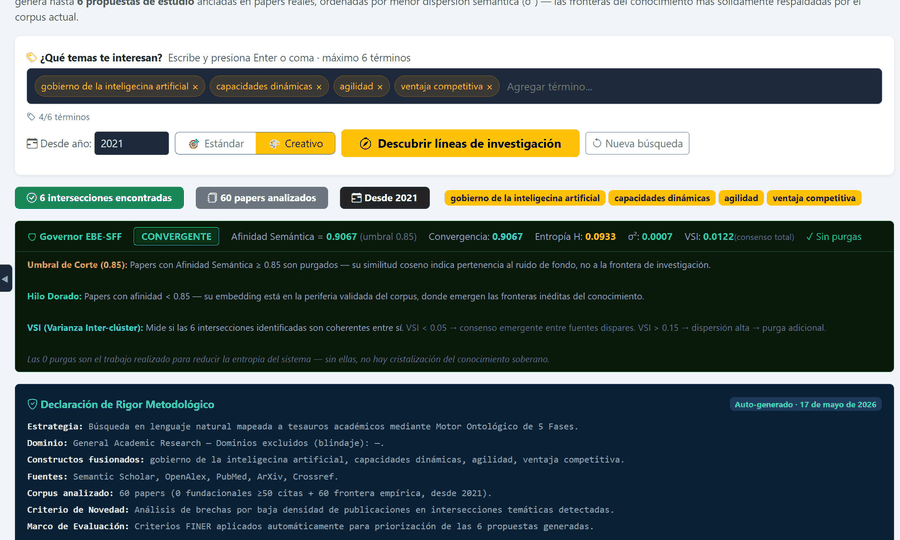
Task: Click the Entropía H value 0.0933
Action: pyautogui.click(x=600, y=236)
